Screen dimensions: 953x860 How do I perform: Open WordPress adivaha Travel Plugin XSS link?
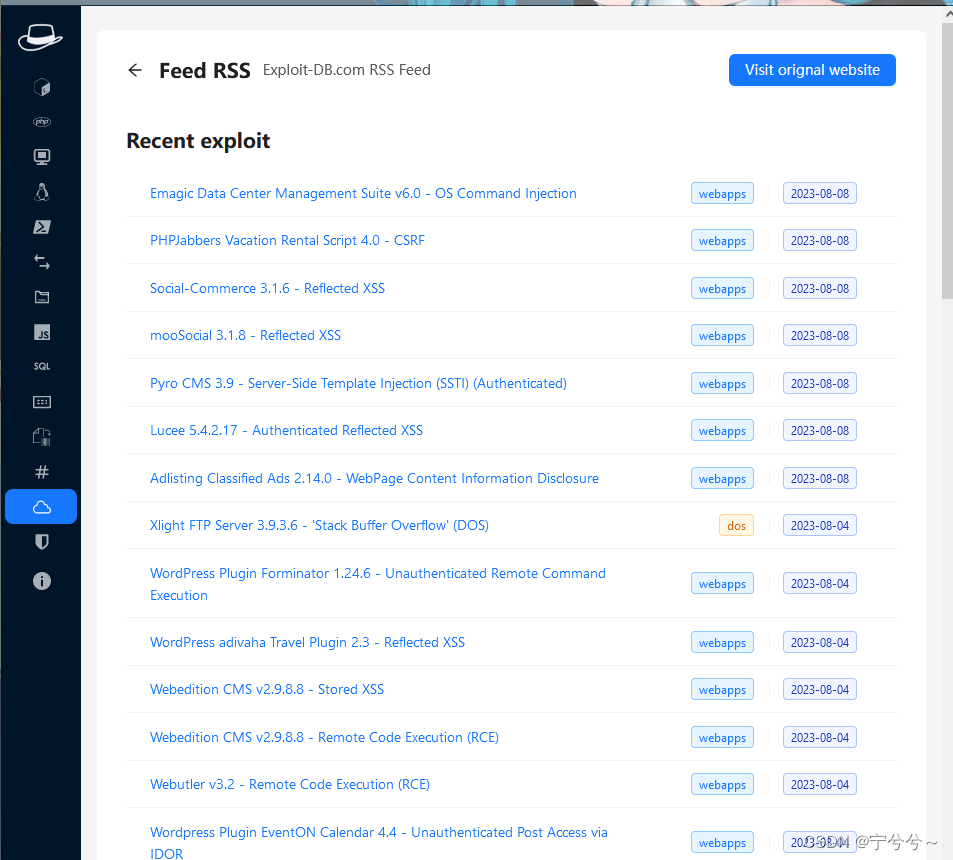pyautogui.click(x=307, y=642)
